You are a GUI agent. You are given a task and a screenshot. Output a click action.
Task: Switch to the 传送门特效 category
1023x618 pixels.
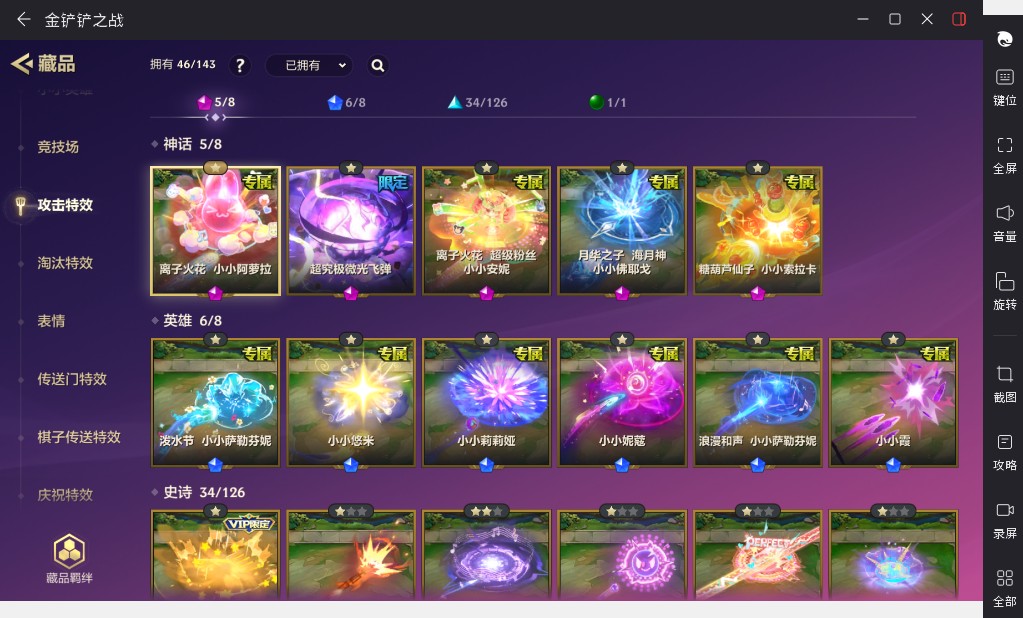point(72,379)
